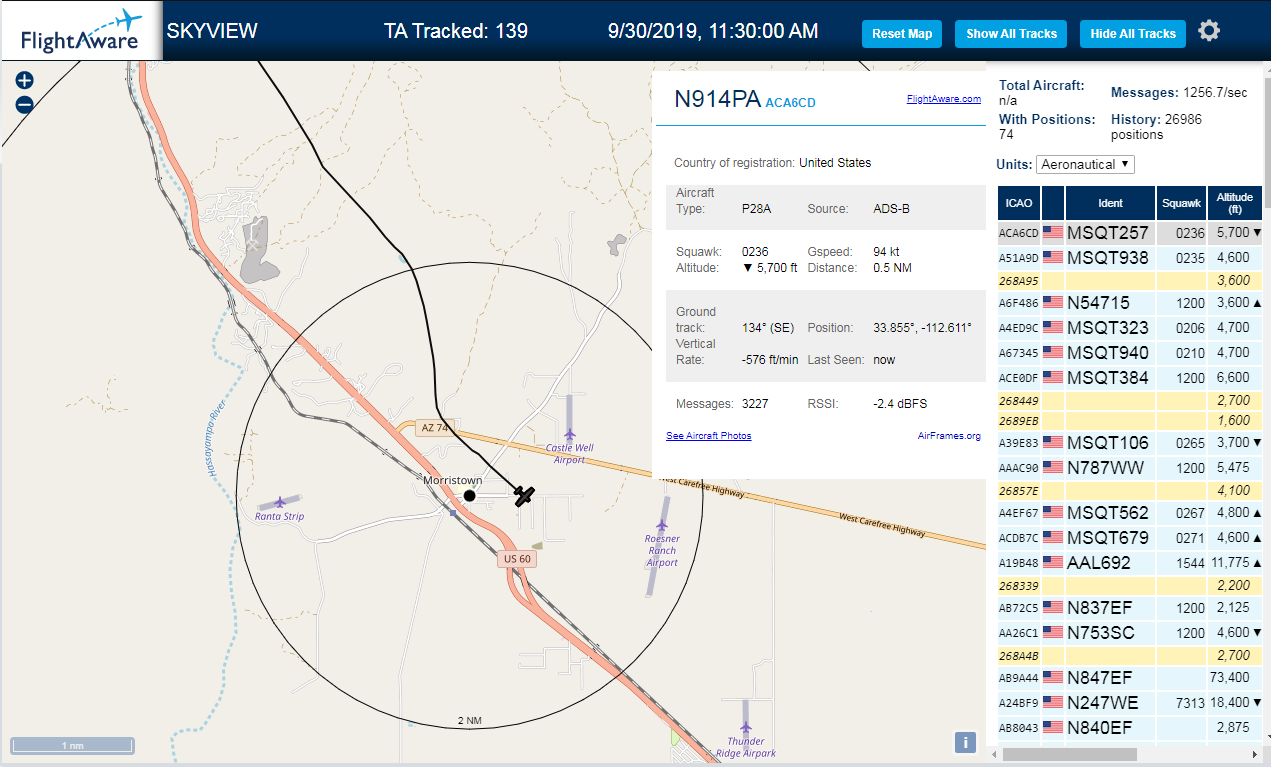Screen dimensions: 1271x767
Task: Zoom out with the minus map control
Action: point(25,104)
